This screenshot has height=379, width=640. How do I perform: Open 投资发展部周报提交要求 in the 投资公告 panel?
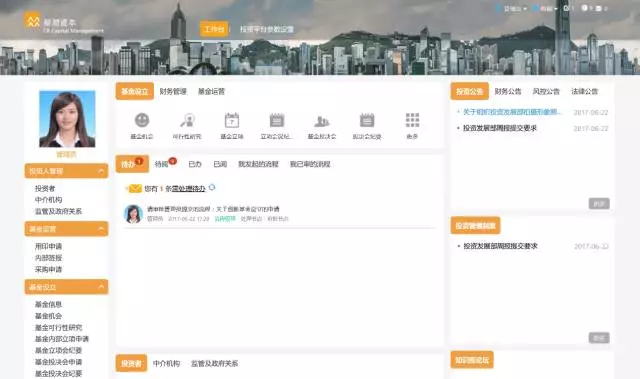[x=500, y=128]
